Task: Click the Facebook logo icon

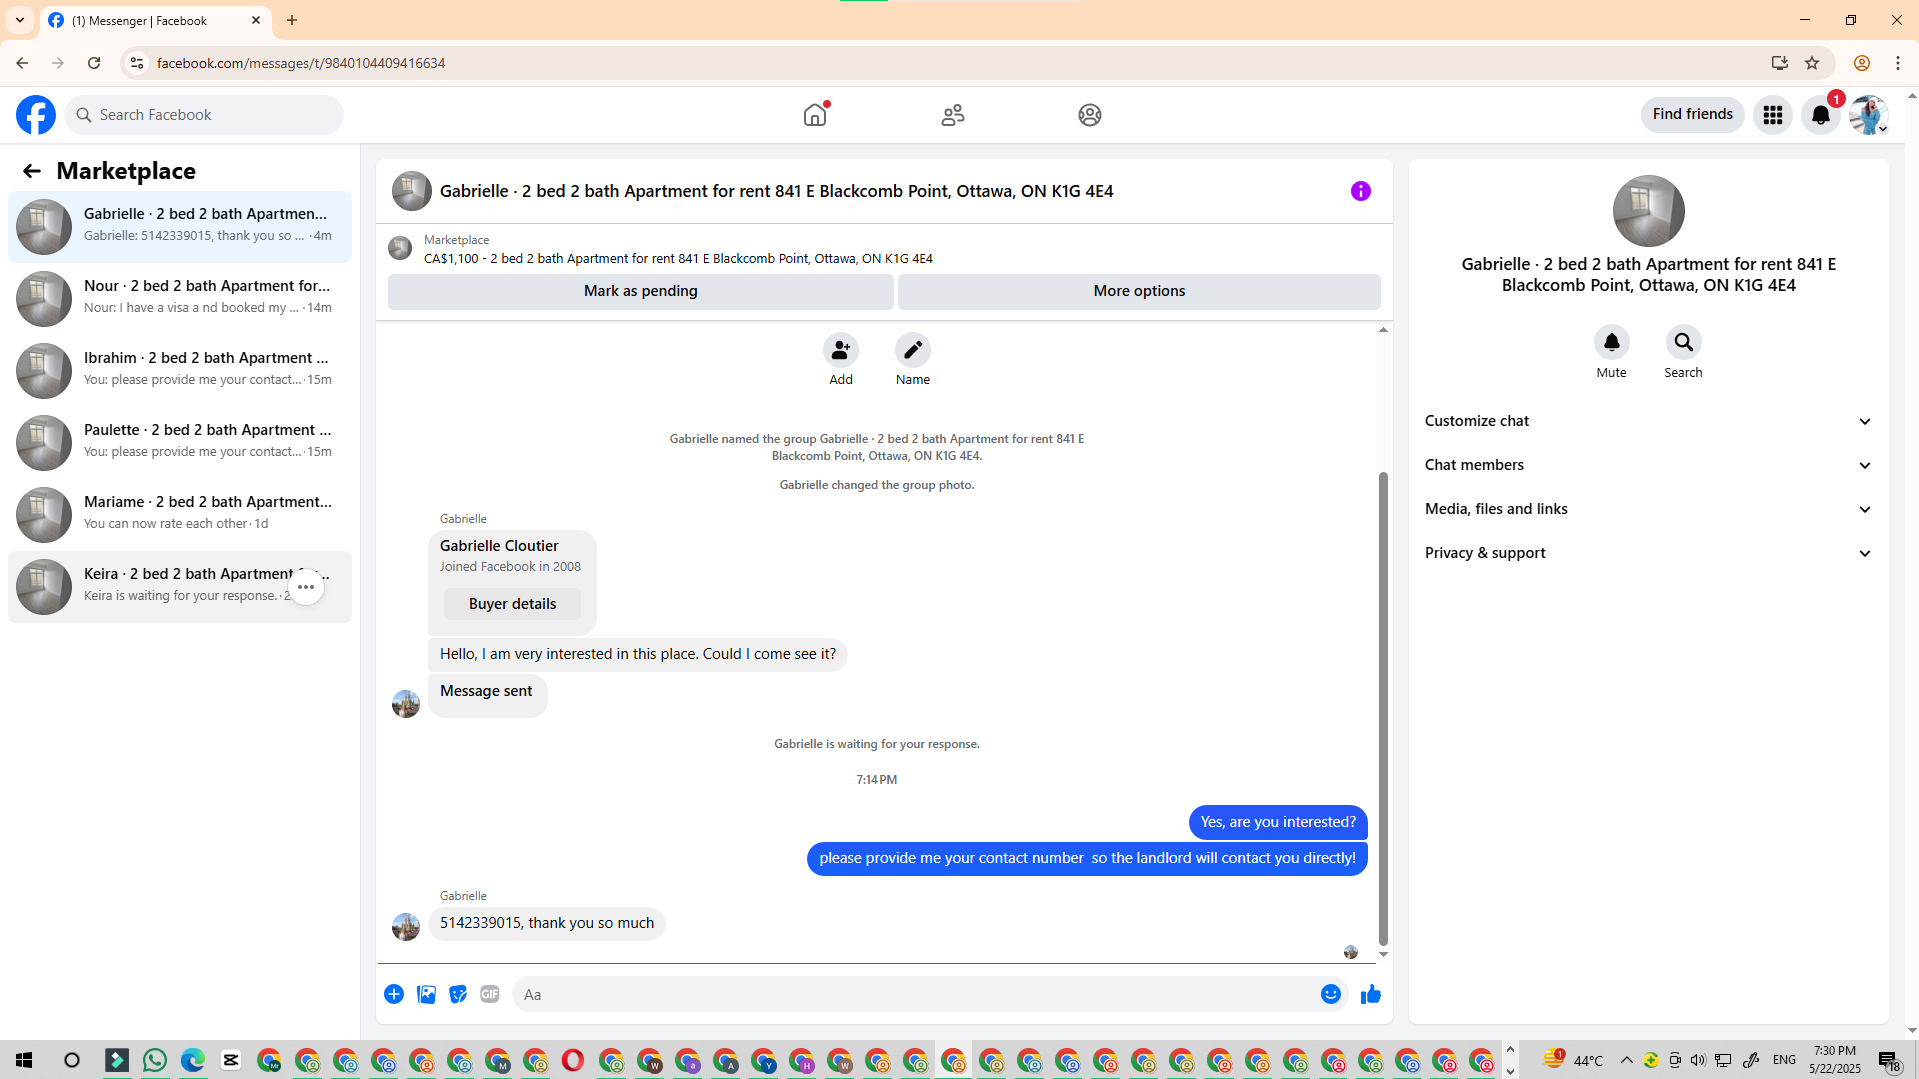Action: coord(36,115)
